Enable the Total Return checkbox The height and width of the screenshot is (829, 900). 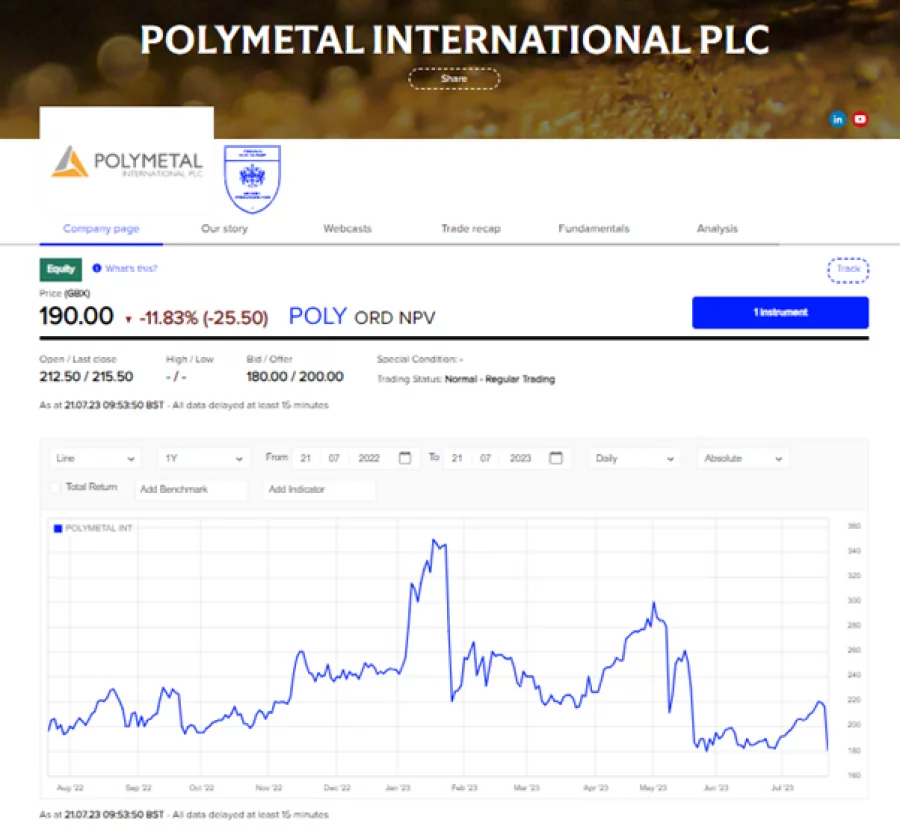pos(54,489)
